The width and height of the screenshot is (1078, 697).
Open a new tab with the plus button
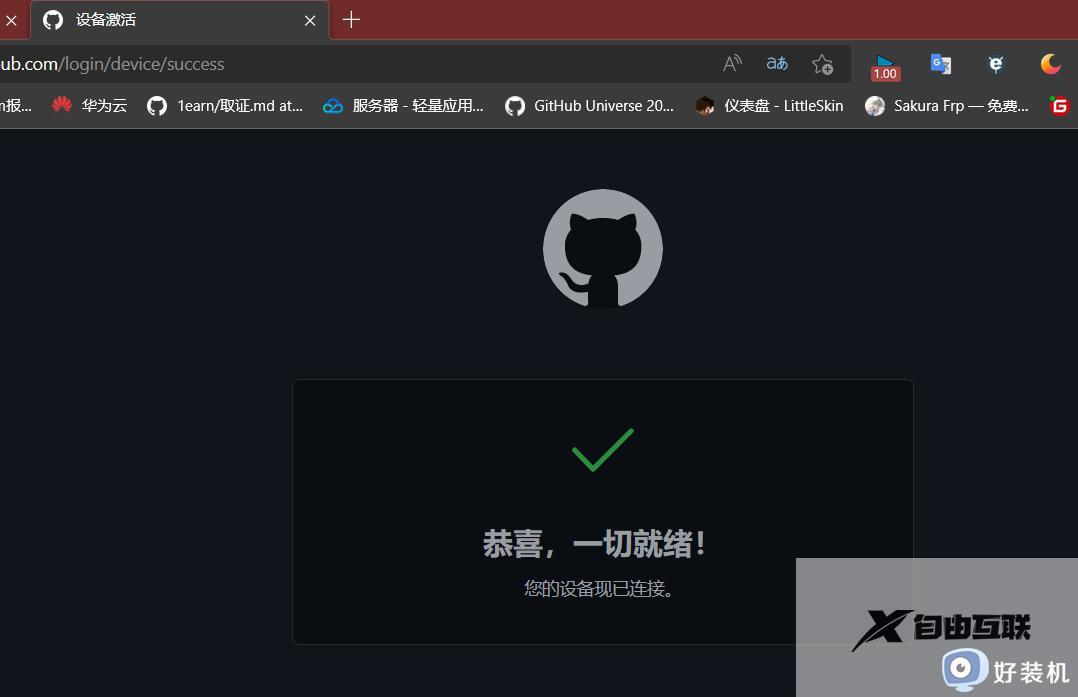[350, 20]
